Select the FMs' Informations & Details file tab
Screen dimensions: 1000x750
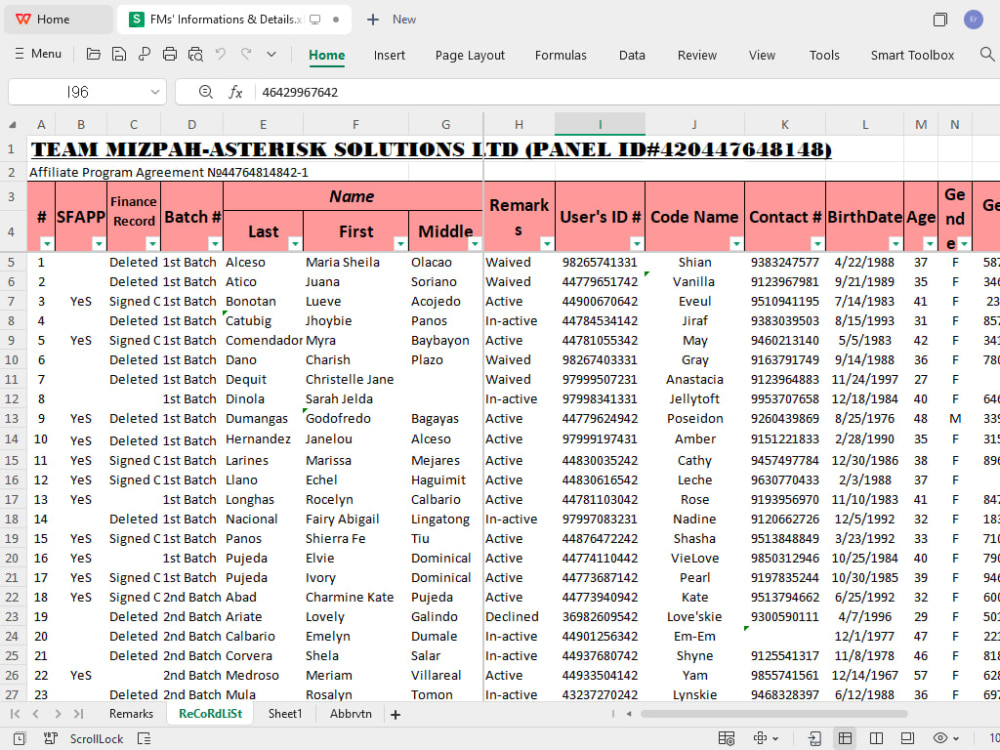(x=234, y=19)
